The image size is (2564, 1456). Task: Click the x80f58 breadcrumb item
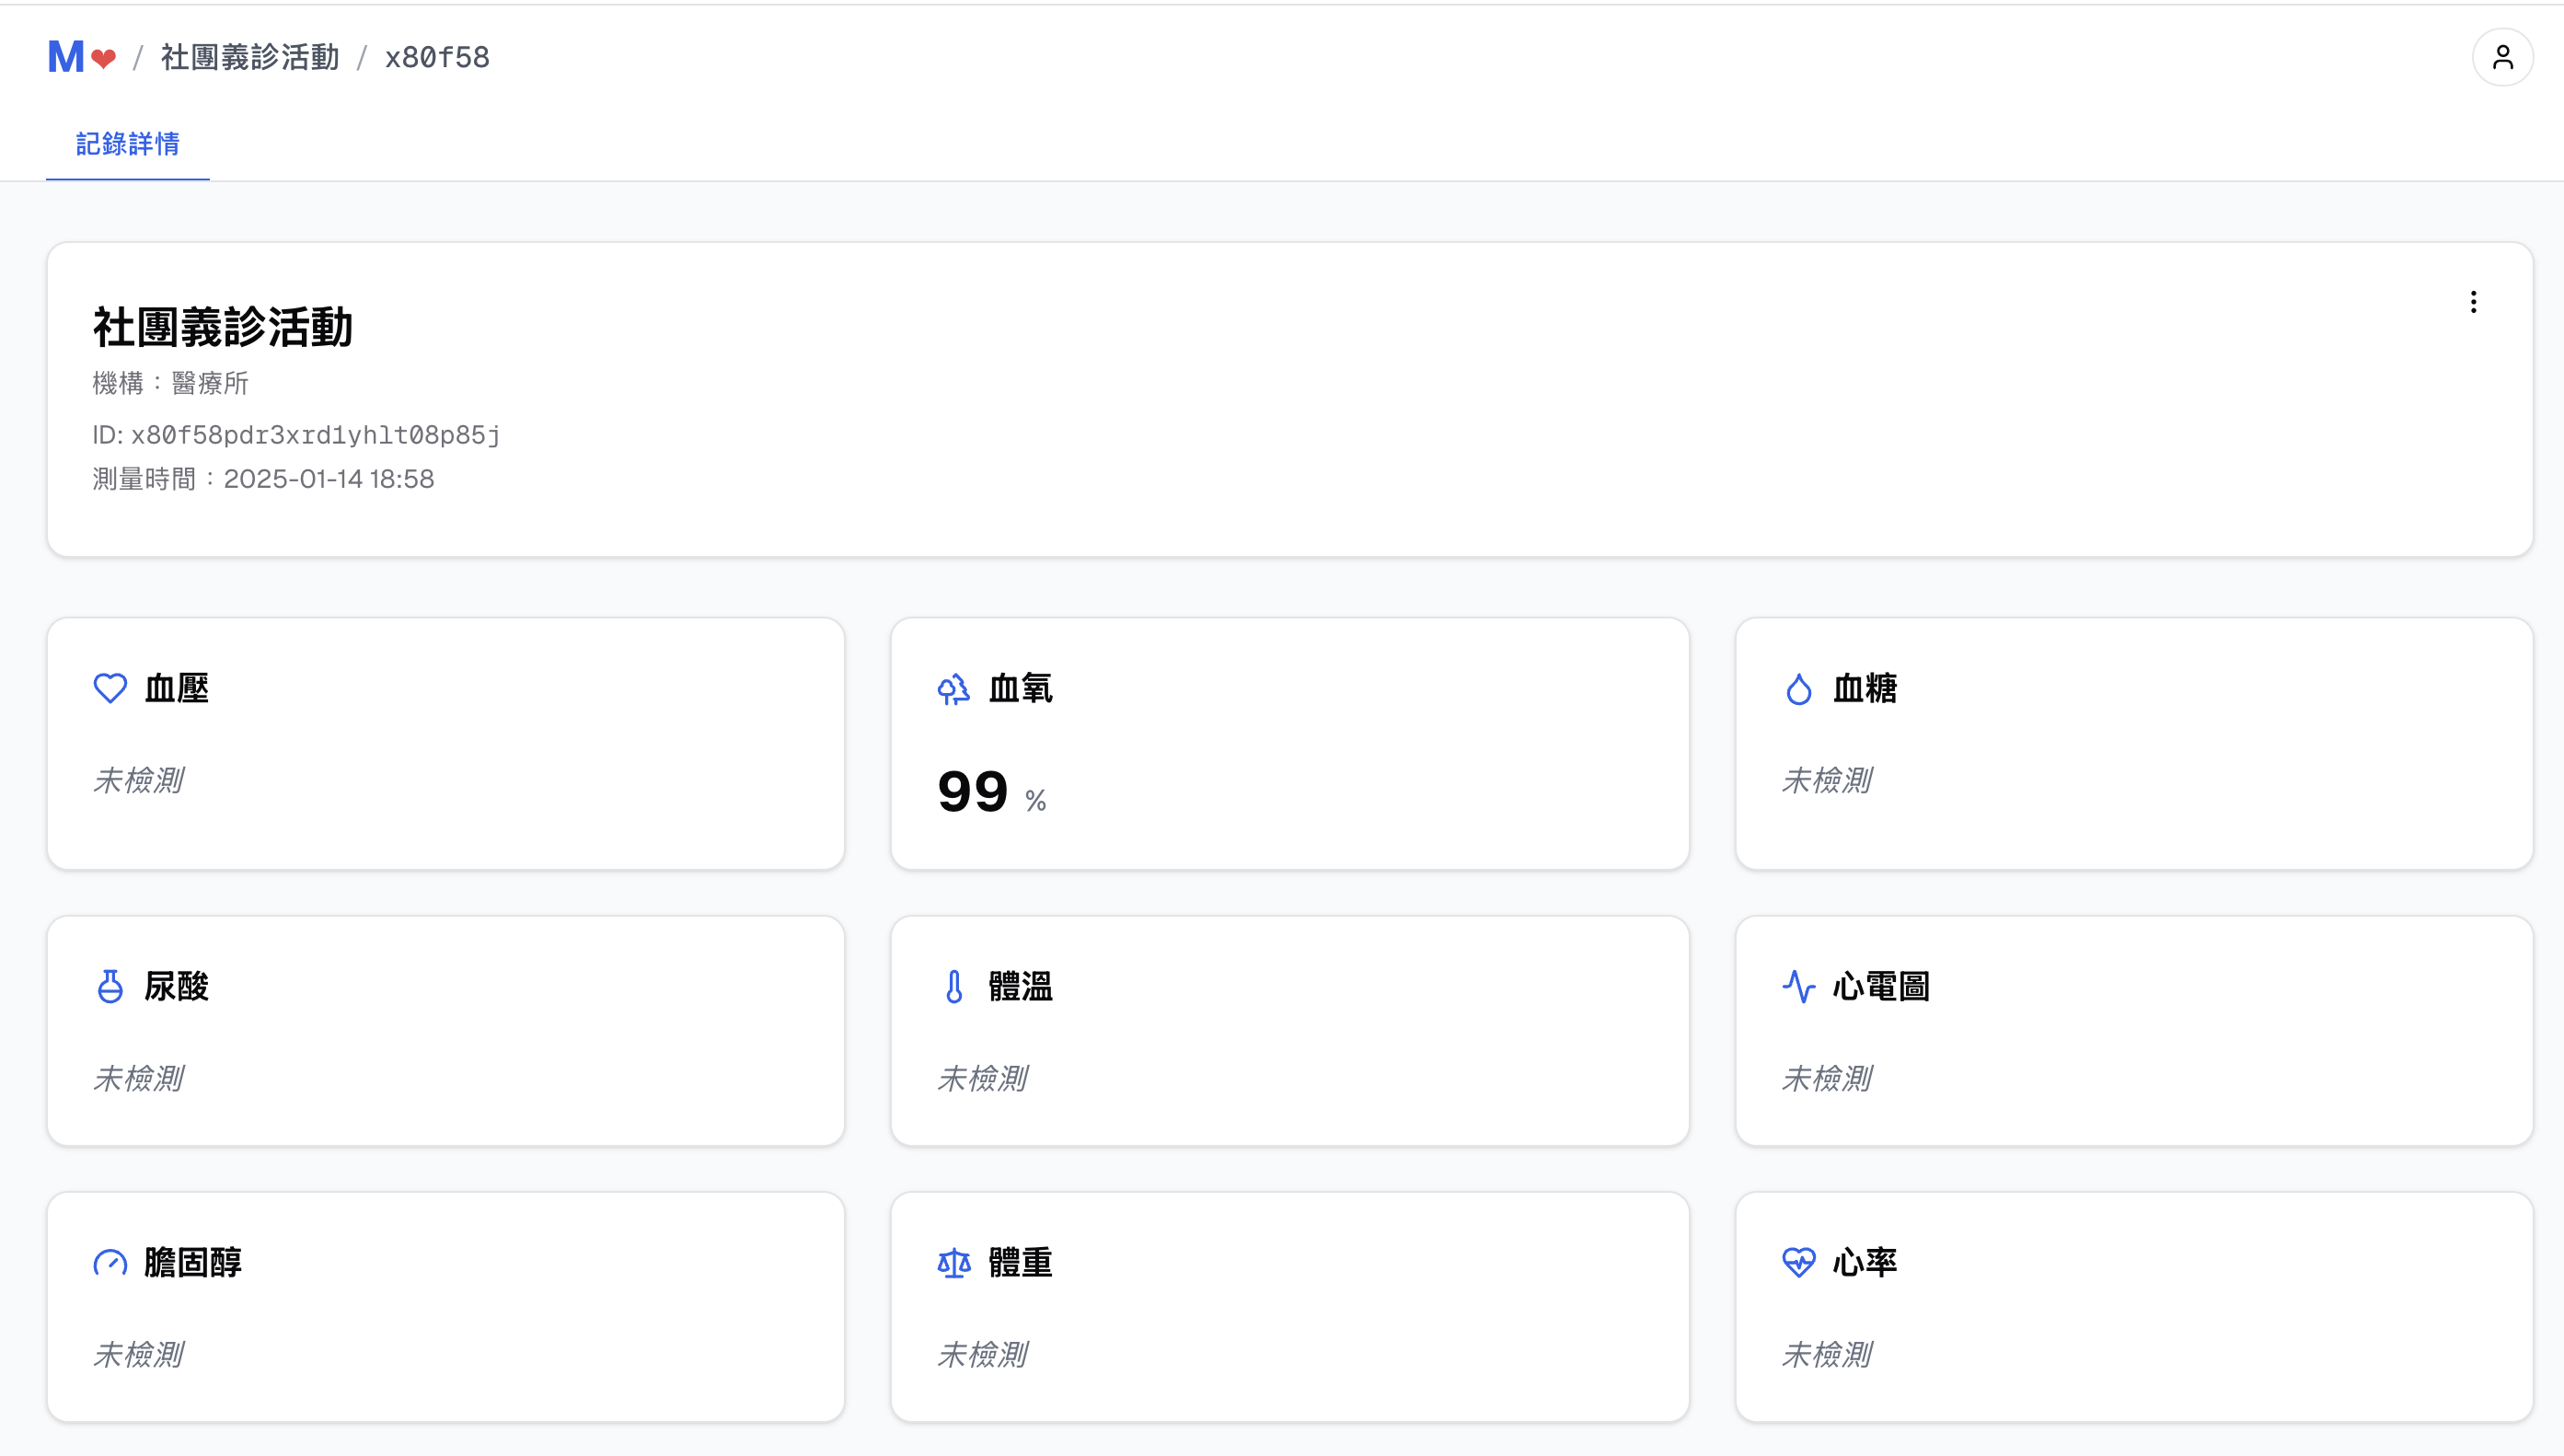437,57
